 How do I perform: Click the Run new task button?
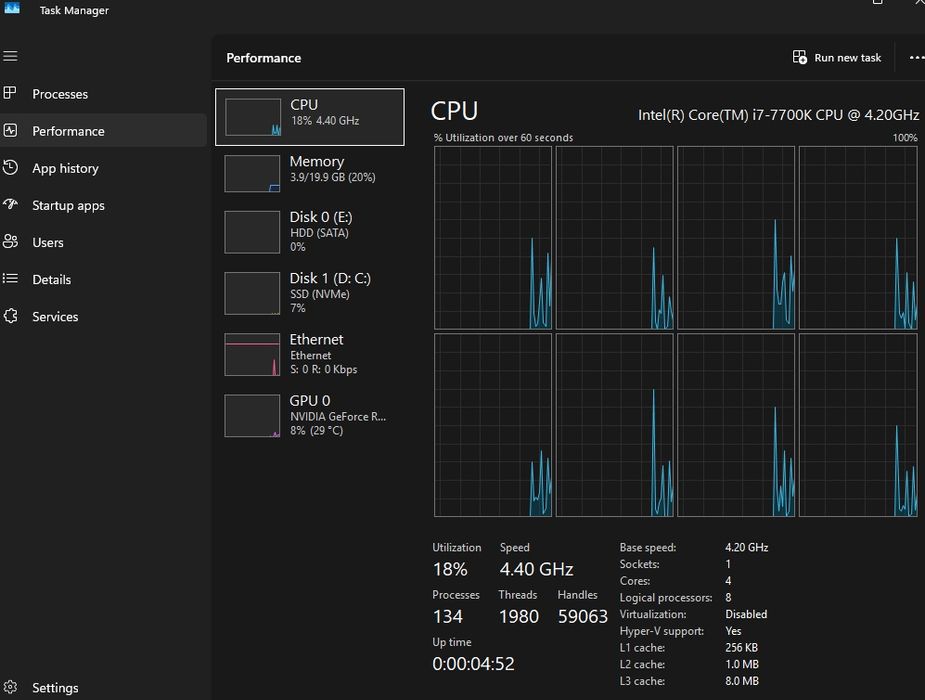pos(837,58)
